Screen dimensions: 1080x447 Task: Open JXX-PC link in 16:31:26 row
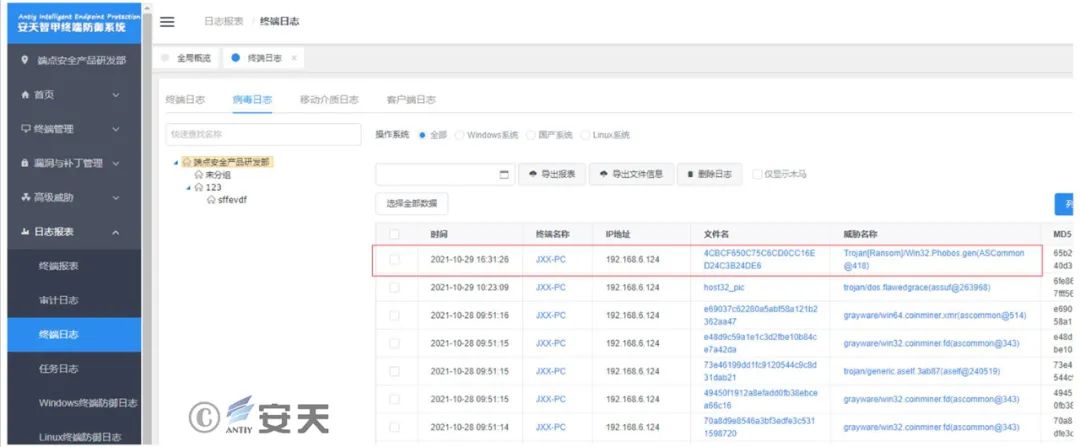[x=550, y=260]
